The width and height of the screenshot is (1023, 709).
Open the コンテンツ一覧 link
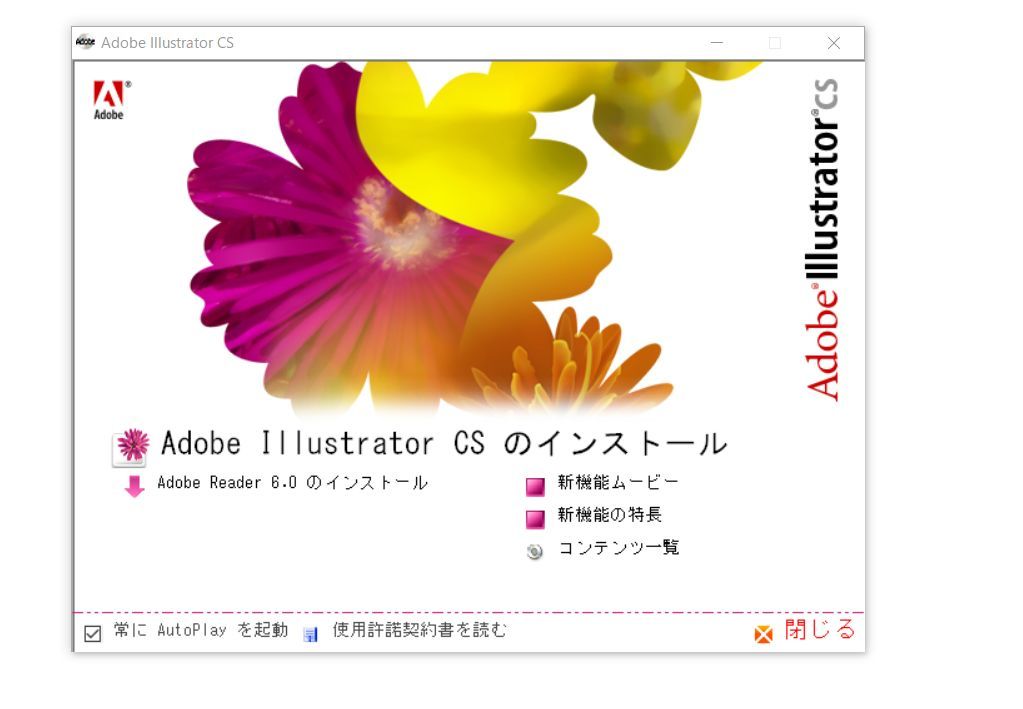(x=618, y=547)
